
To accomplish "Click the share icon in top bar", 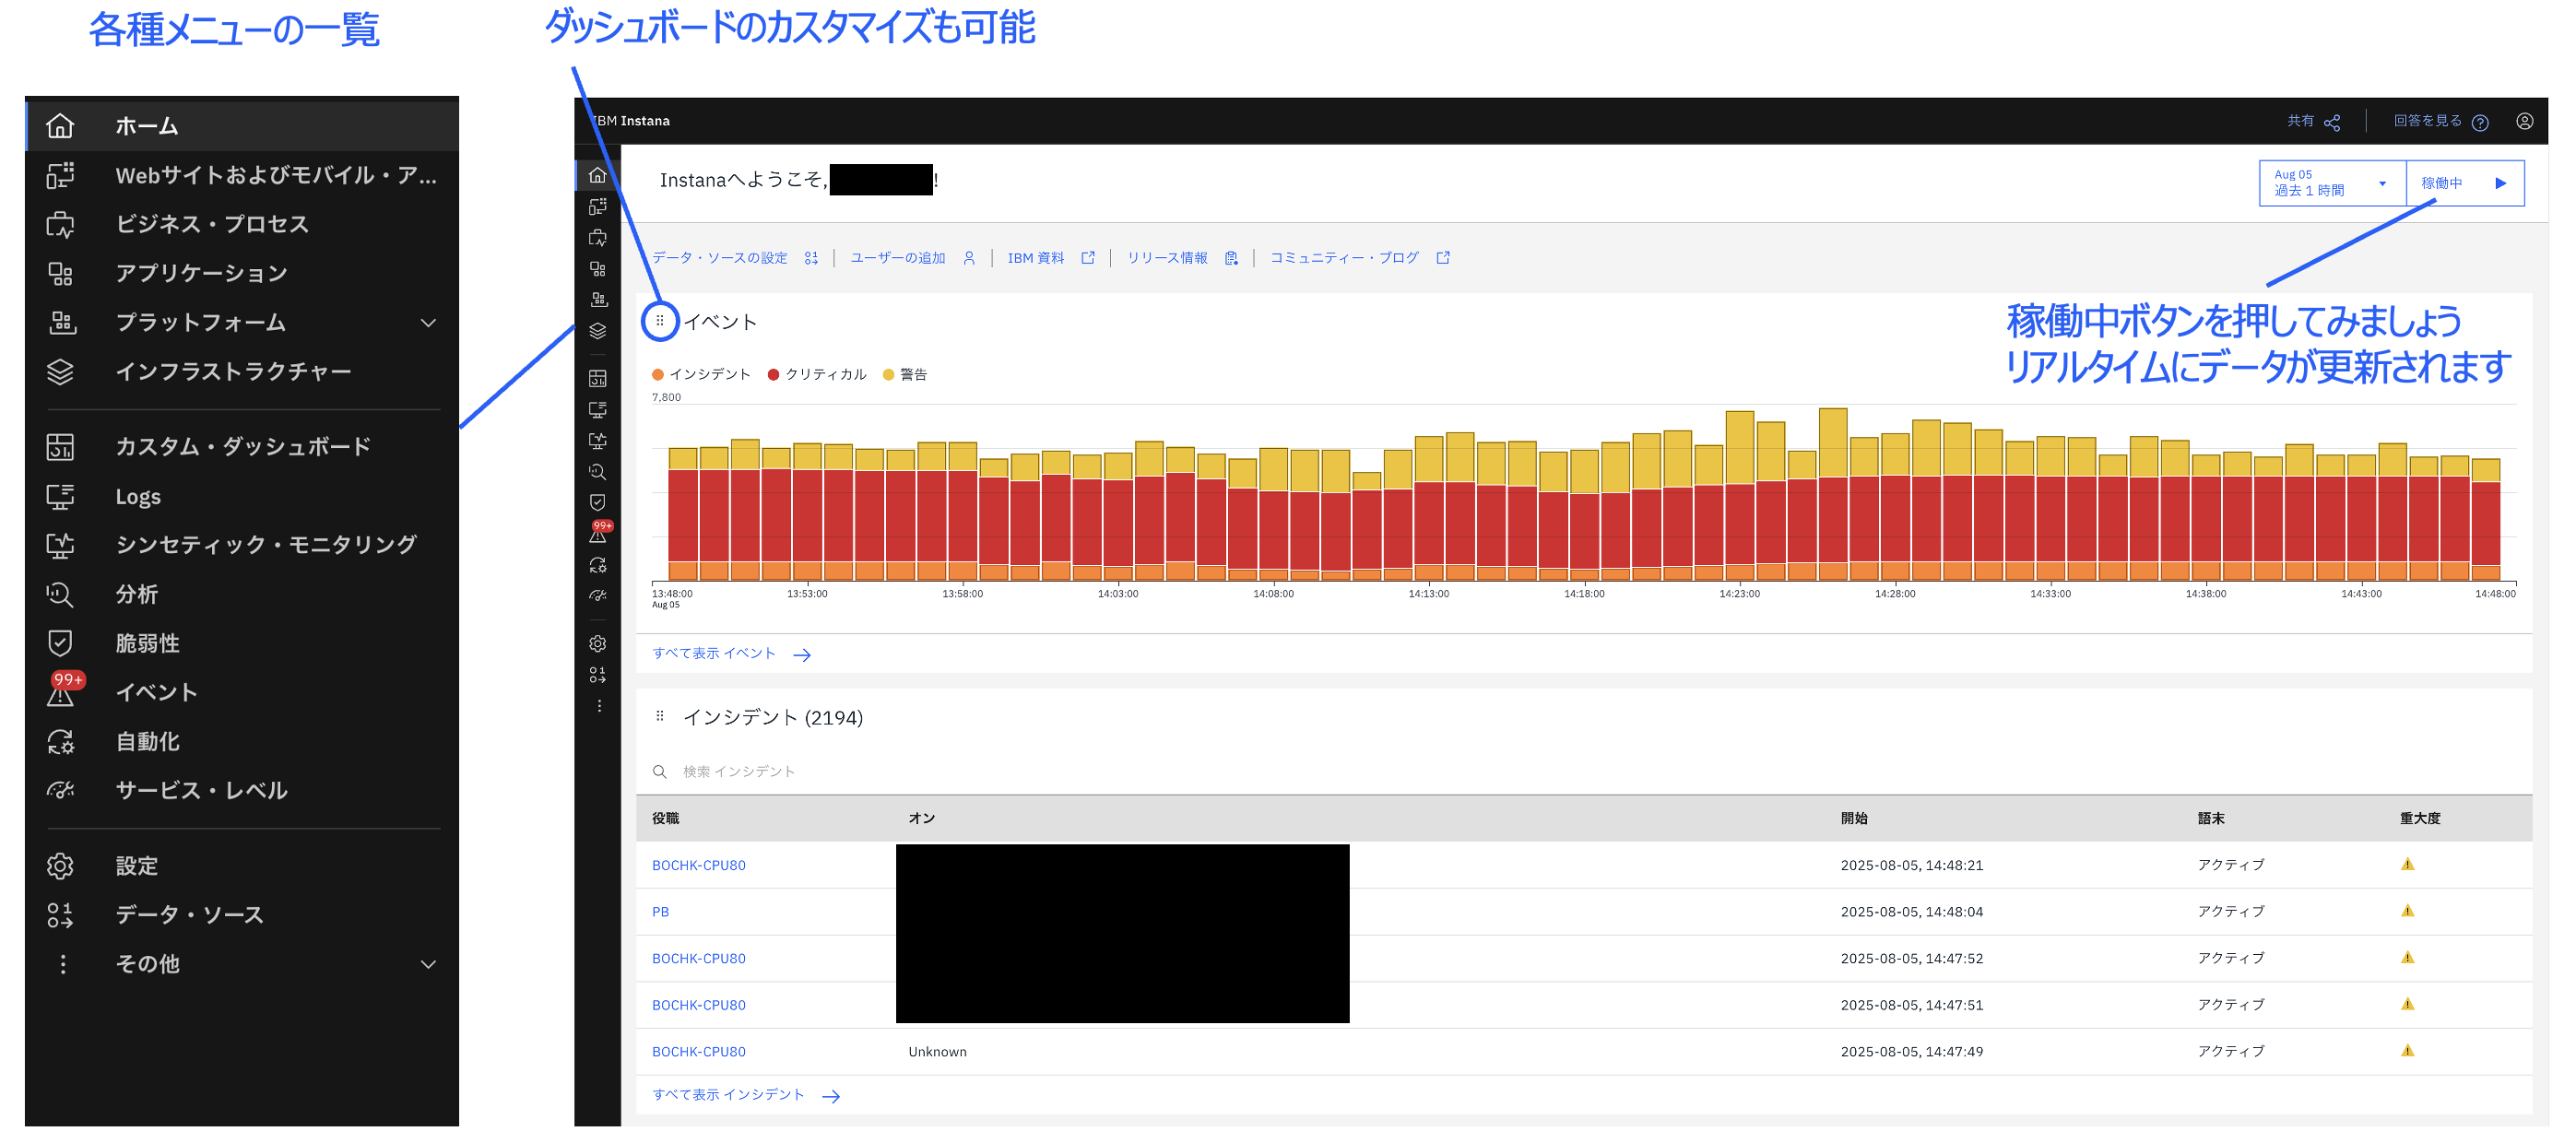I will [2332, 122].
